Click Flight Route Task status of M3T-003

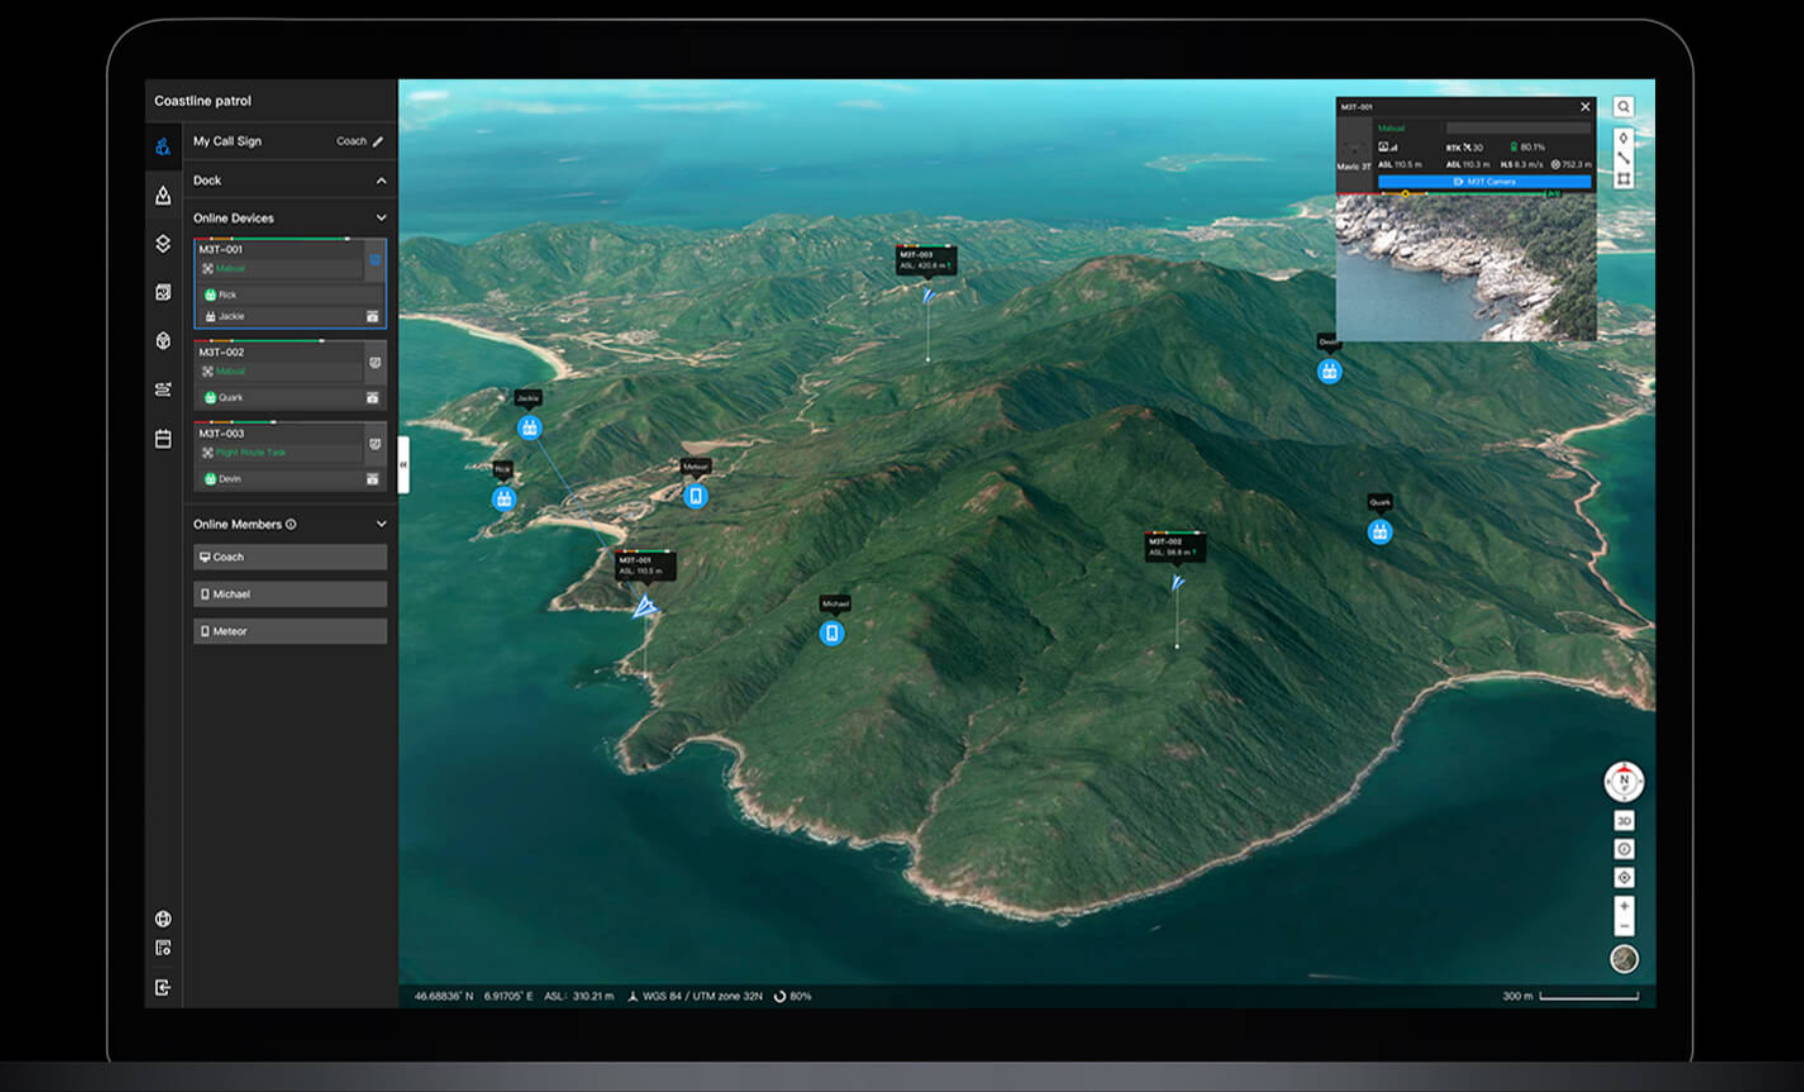(250, 453)
